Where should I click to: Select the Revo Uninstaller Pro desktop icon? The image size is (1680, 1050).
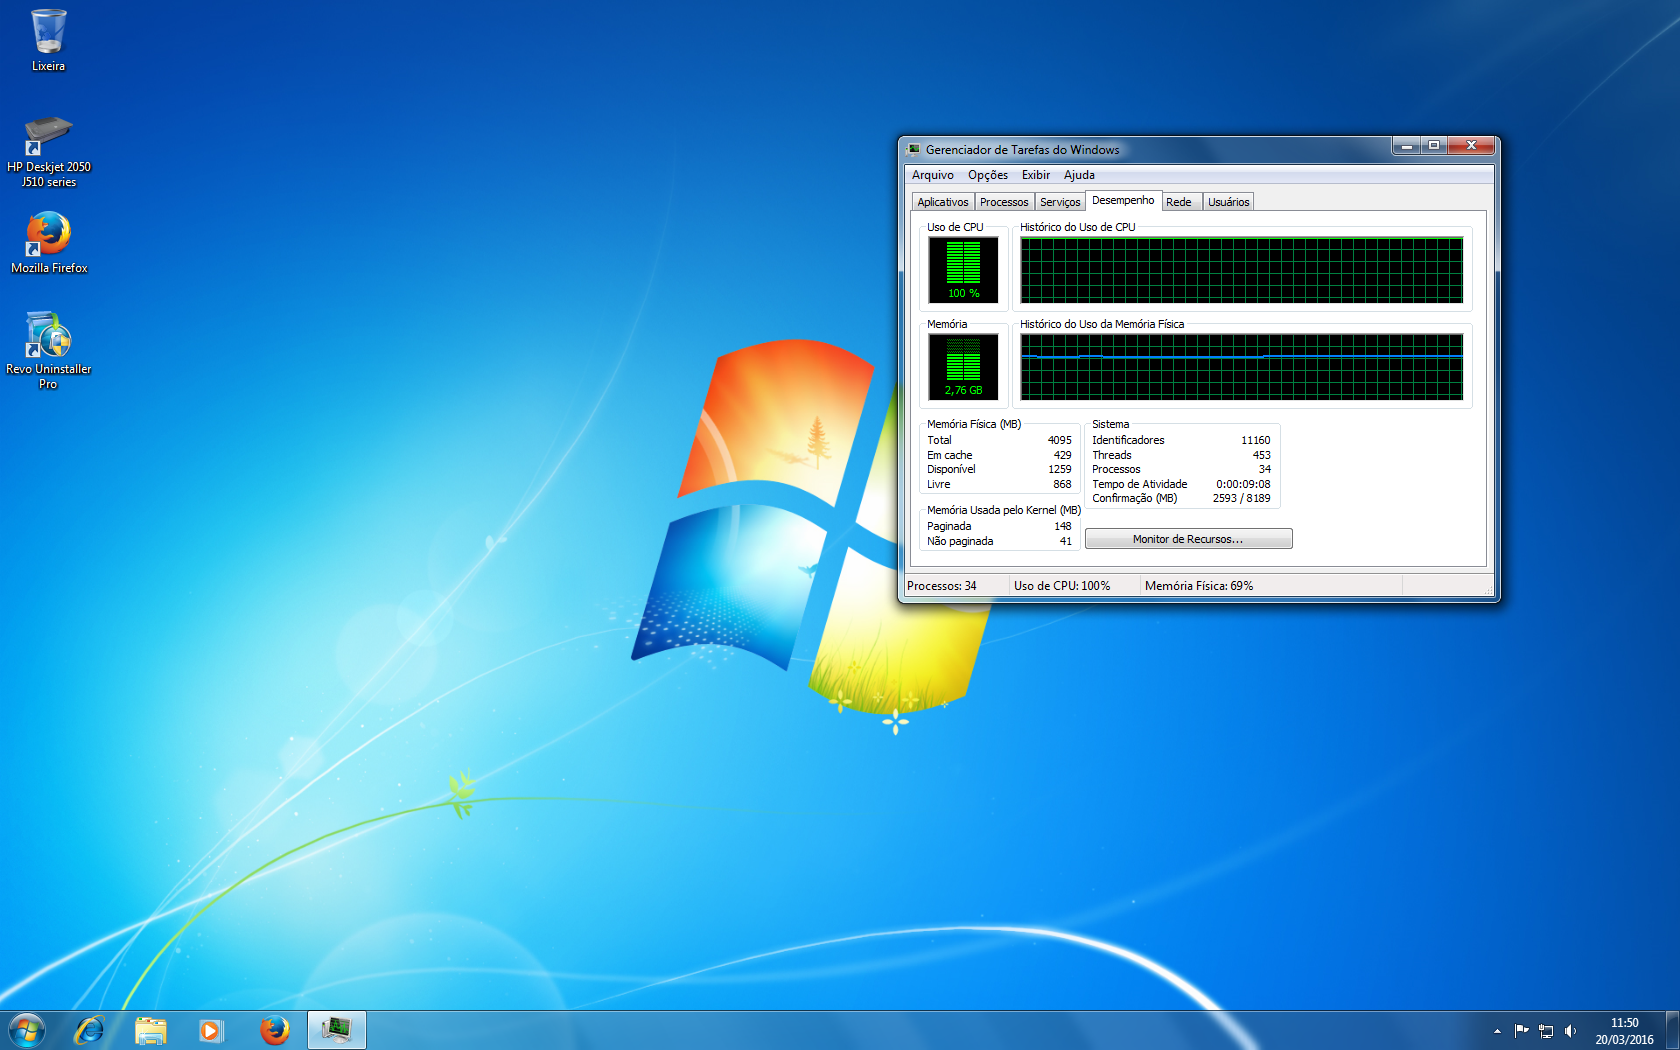point(48,350)
